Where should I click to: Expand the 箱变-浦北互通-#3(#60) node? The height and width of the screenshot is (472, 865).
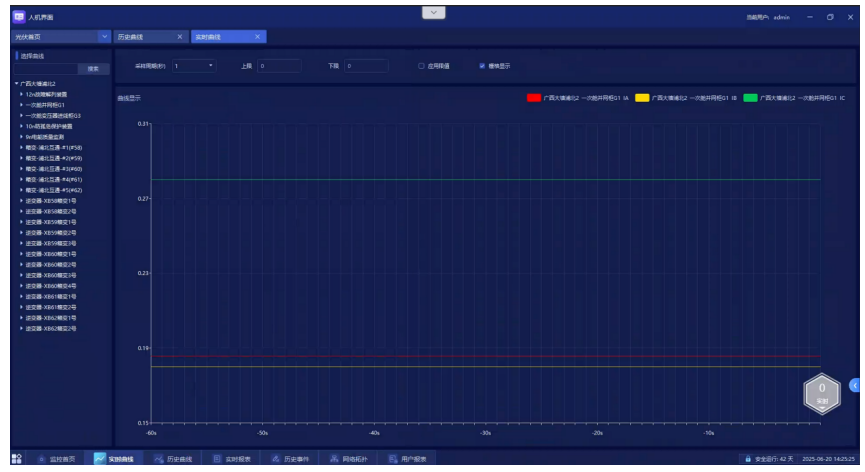pos(22,169)
